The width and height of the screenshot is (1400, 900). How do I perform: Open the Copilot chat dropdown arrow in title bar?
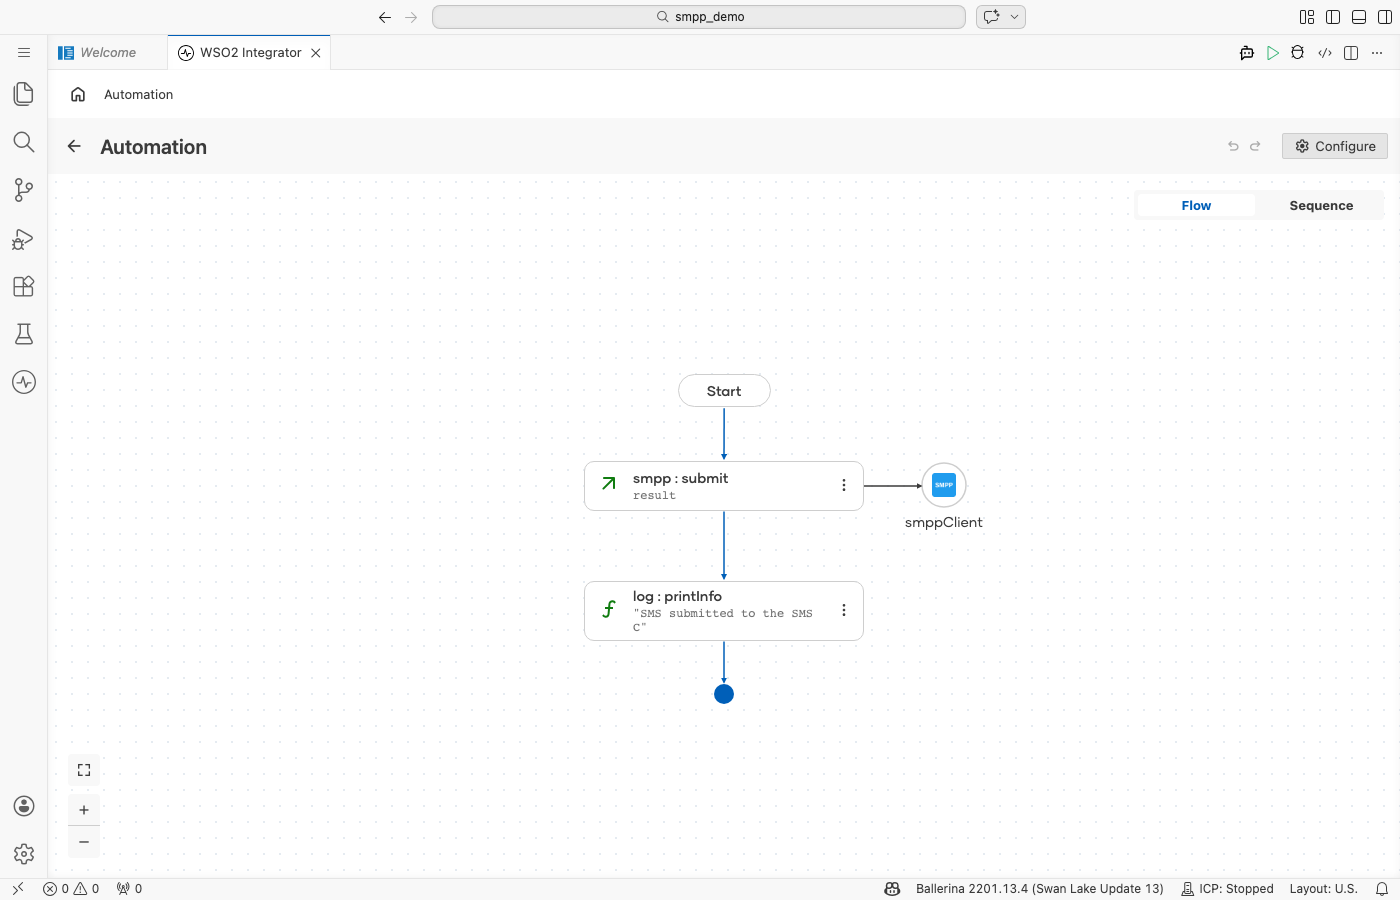coord(1014,17)
